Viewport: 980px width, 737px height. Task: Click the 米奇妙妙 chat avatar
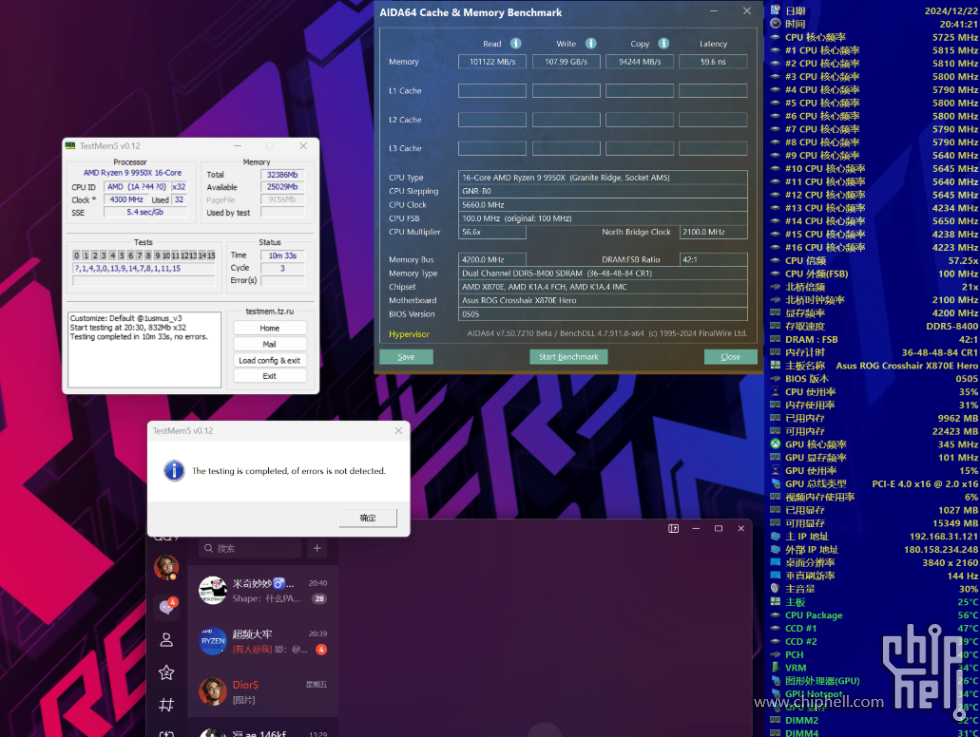(212, 590)
